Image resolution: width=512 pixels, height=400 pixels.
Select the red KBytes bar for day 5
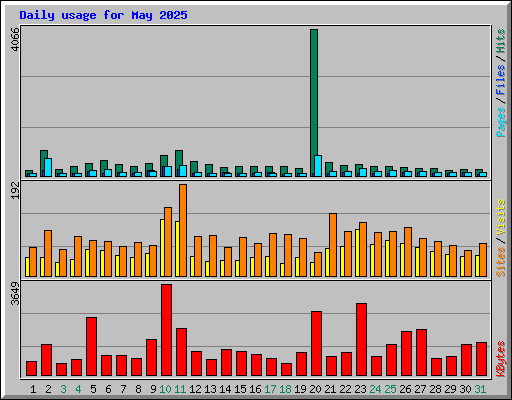point(91,346)
